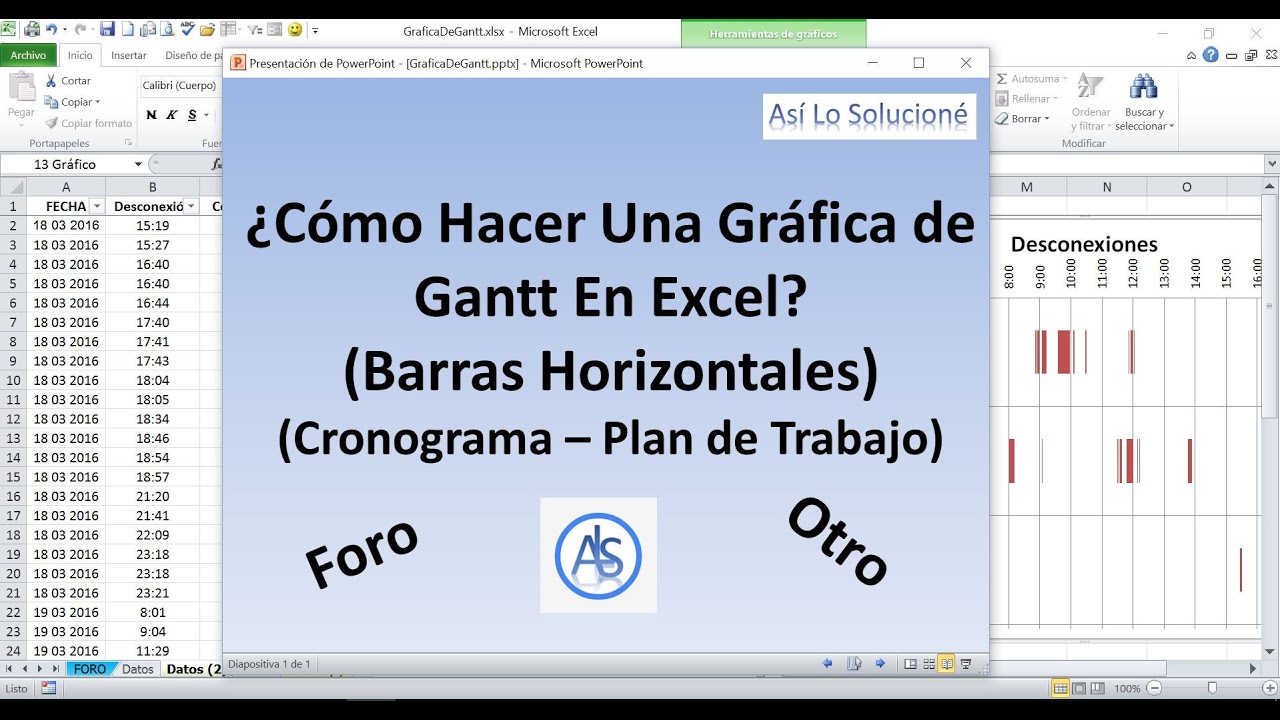Screen dimensions: 1280x720
Task: Undo the last action in Excel
Action: point(51,30)
